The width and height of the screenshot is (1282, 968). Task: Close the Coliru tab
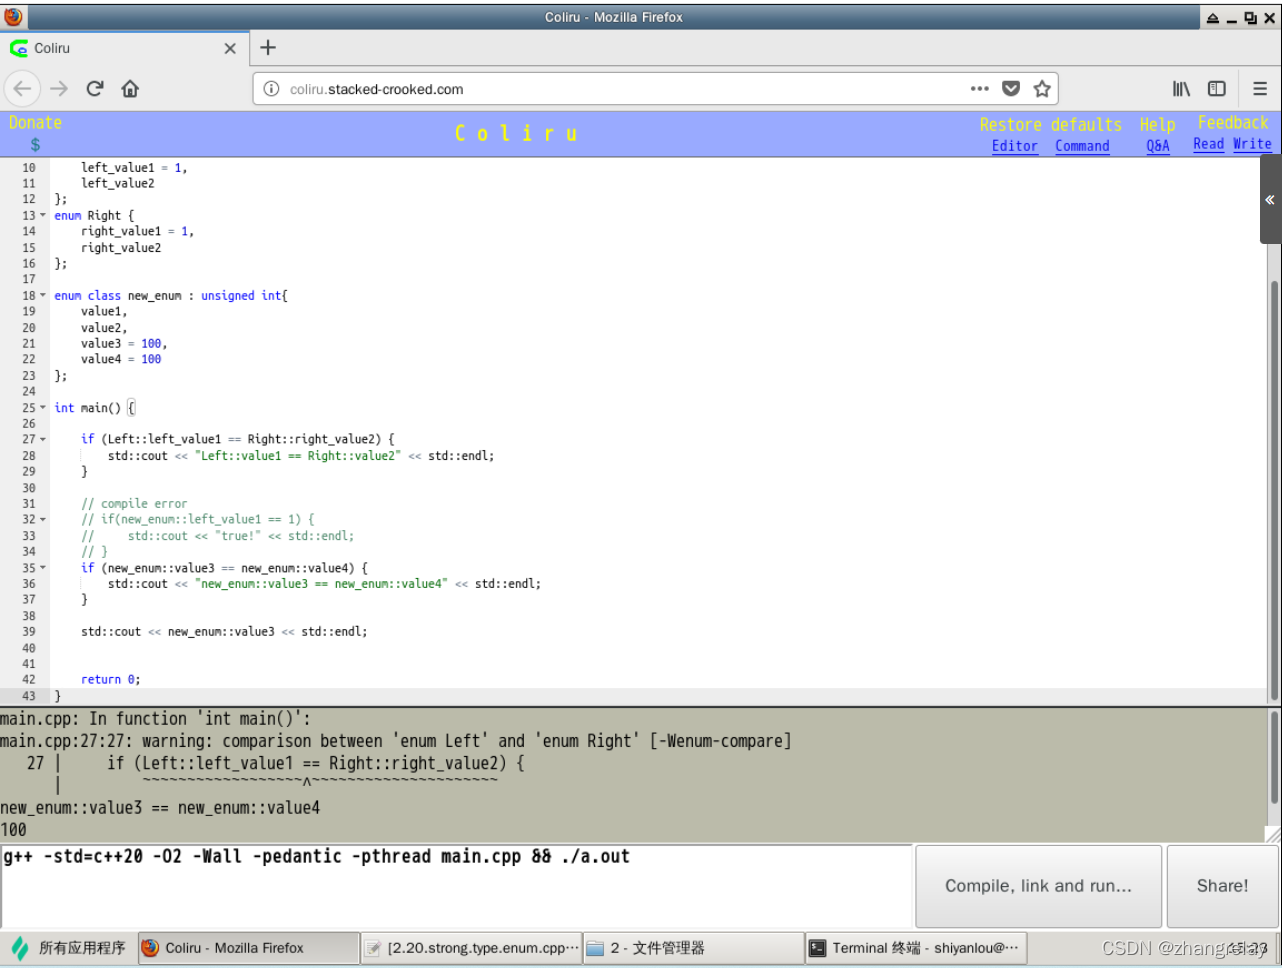tap(230, 48)
